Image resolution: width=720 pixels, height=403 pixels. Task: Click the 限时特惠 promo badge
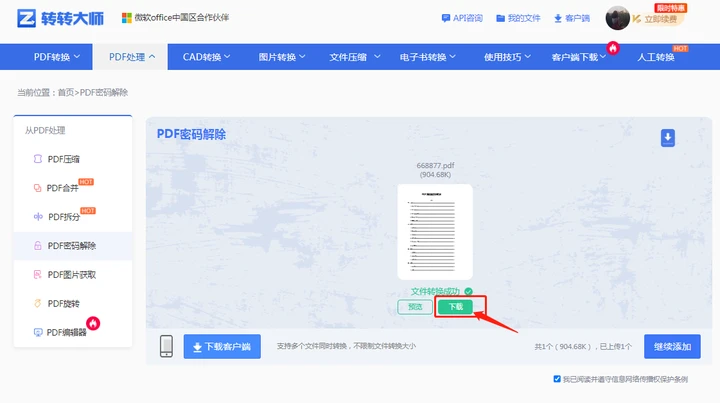point(670,8)
